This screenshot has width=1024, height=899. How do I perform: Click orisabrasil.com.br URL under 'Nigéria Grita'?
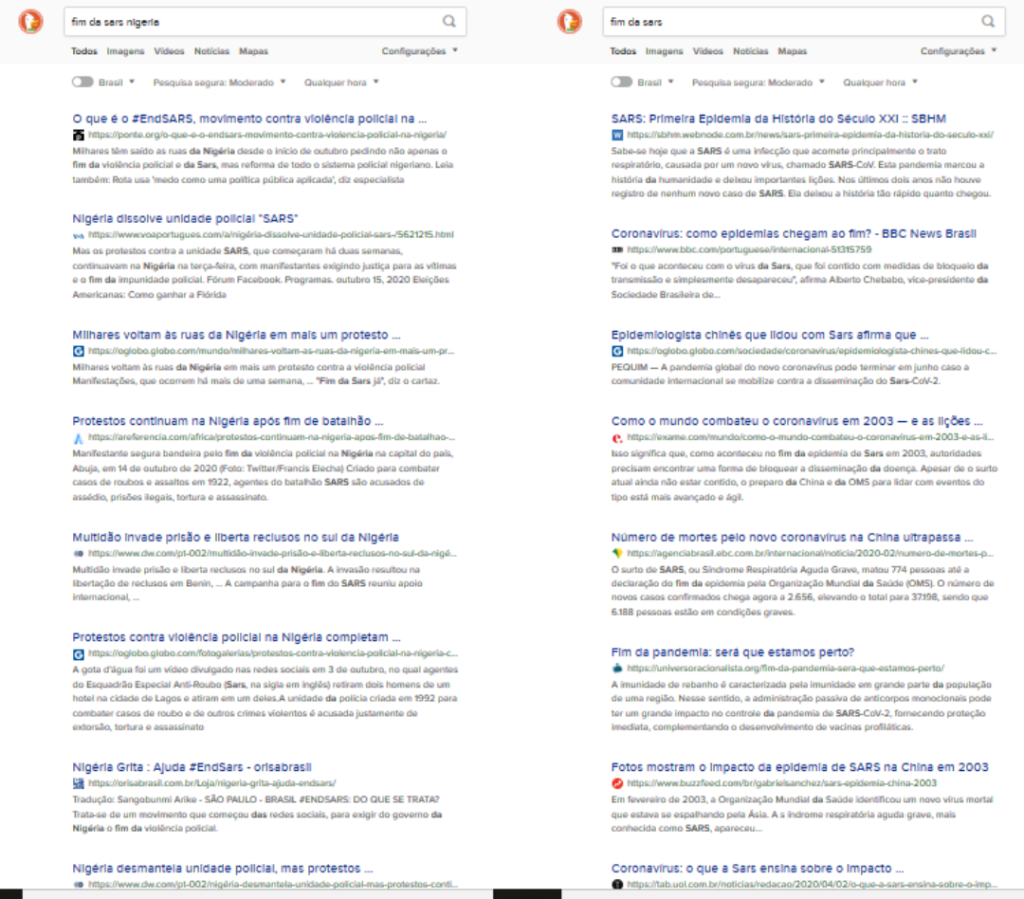pos(212,783)
